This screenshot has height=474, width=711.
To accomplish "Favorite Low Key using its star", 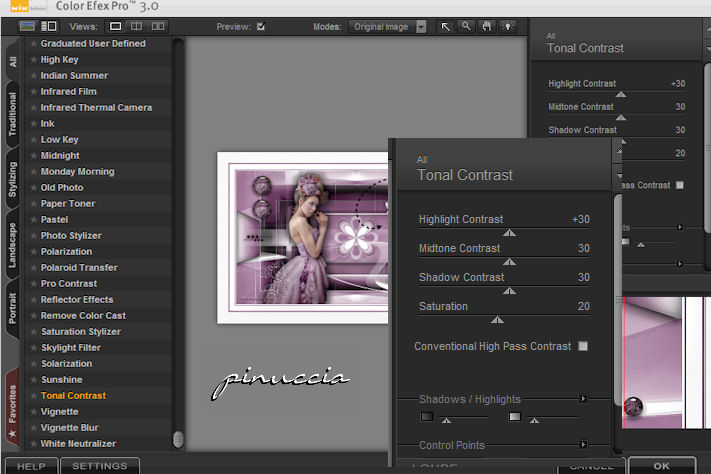I will pos(34,139).
